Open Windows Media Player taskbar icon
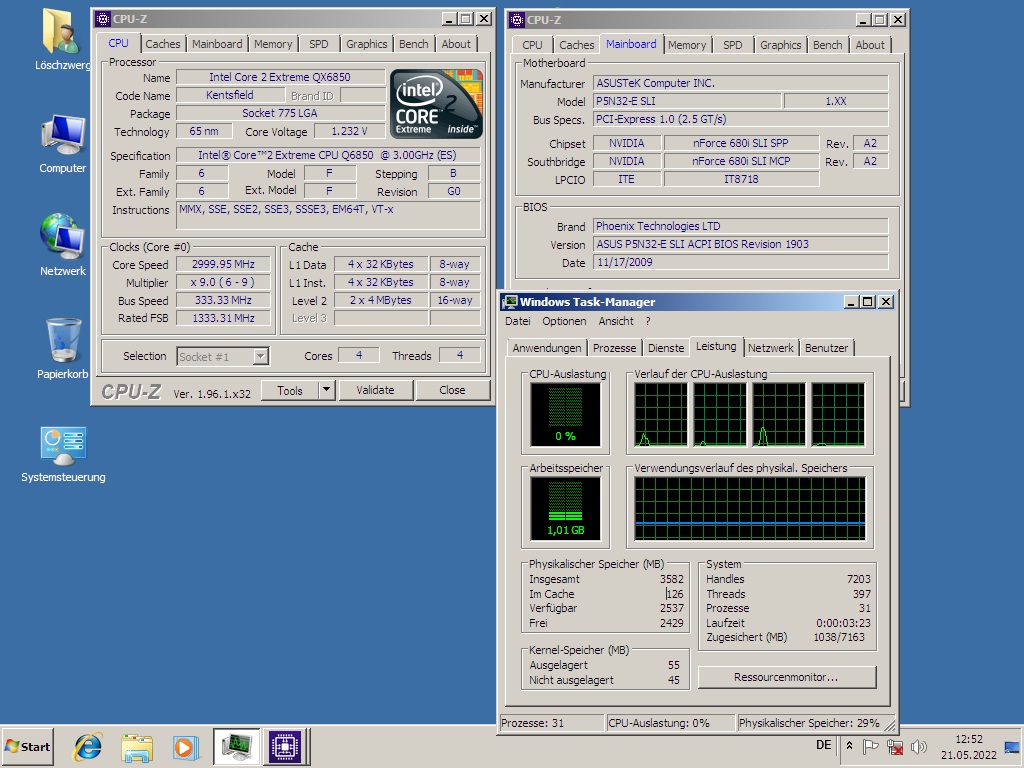 [185, 746]
